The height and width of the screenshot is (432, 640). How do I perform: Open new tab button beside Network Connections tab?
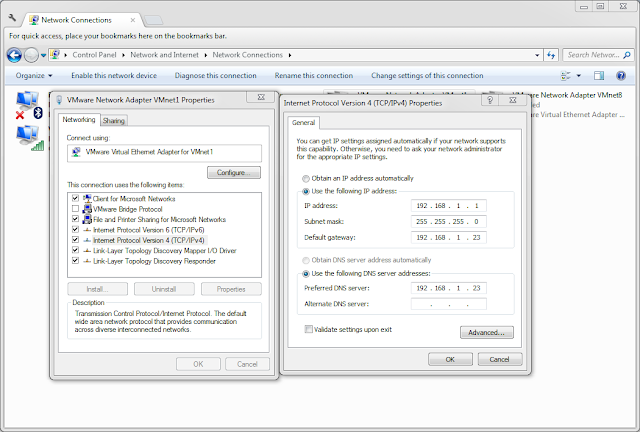(153, 20)
